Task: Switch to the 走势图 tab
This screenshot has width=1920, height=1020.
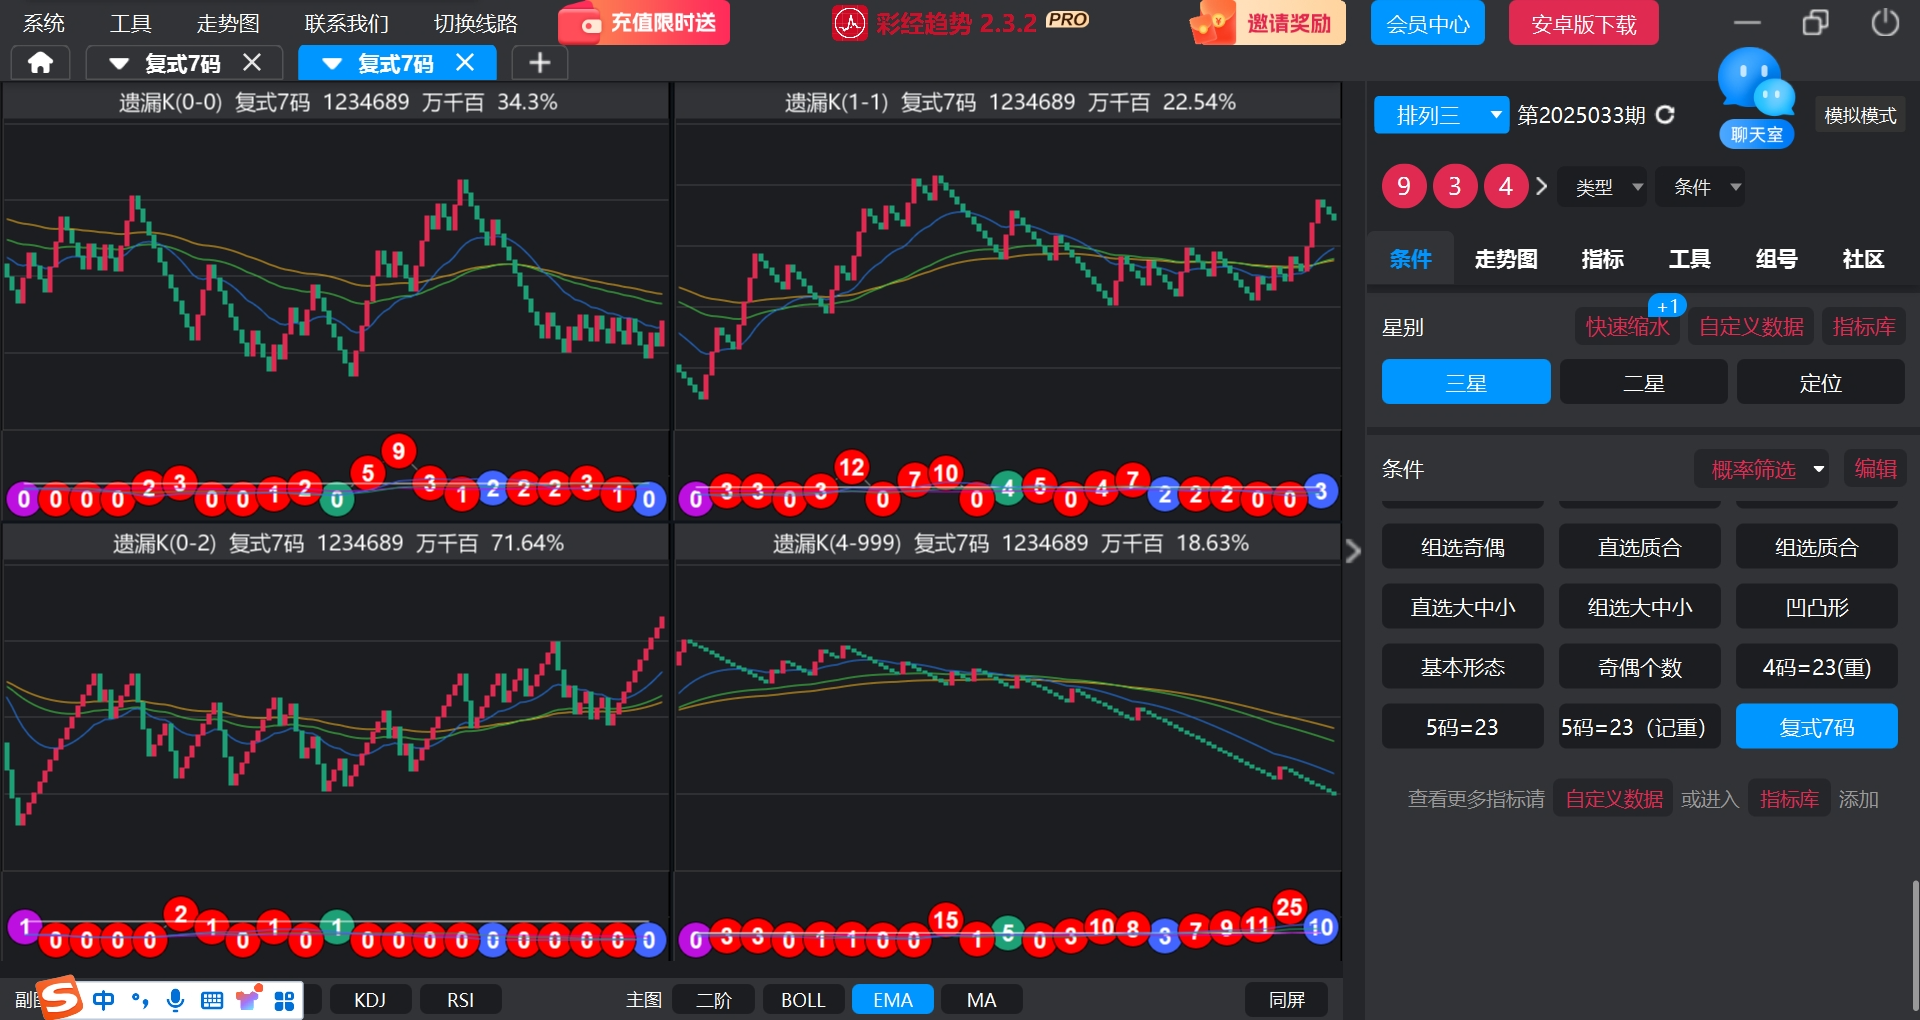Action: [x=1506, y=259]
